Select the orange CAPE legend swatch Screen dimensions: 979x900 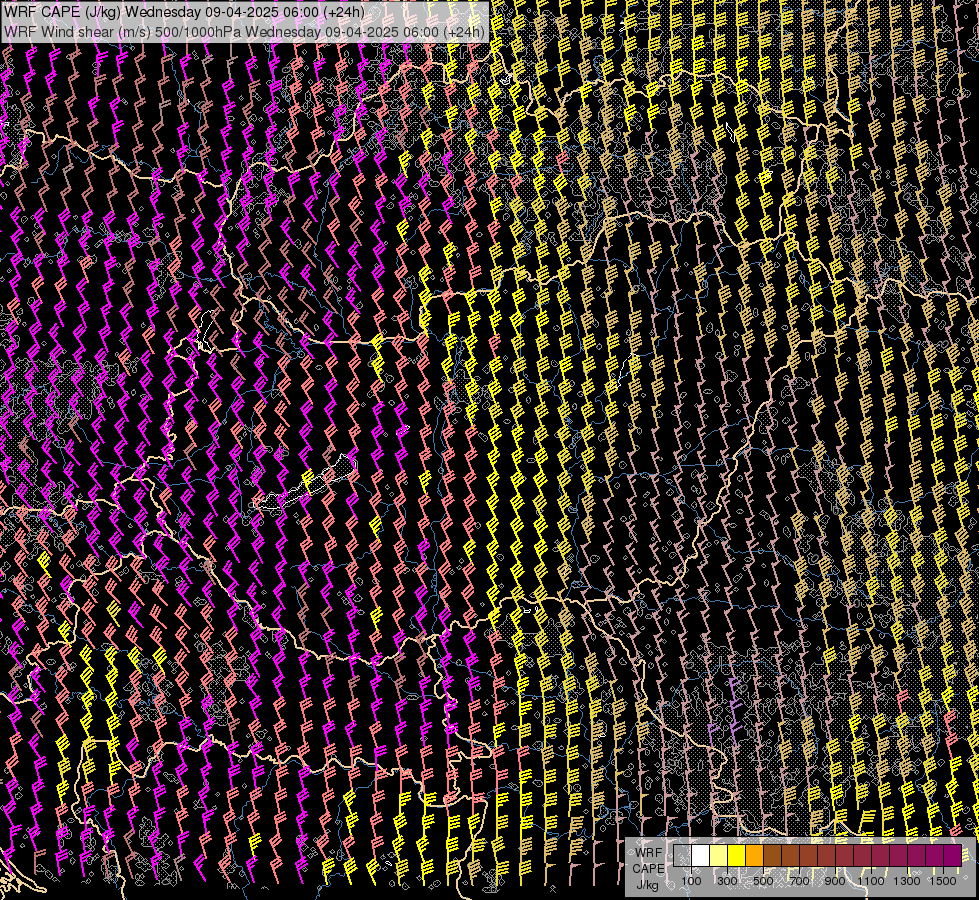[754, 855]
